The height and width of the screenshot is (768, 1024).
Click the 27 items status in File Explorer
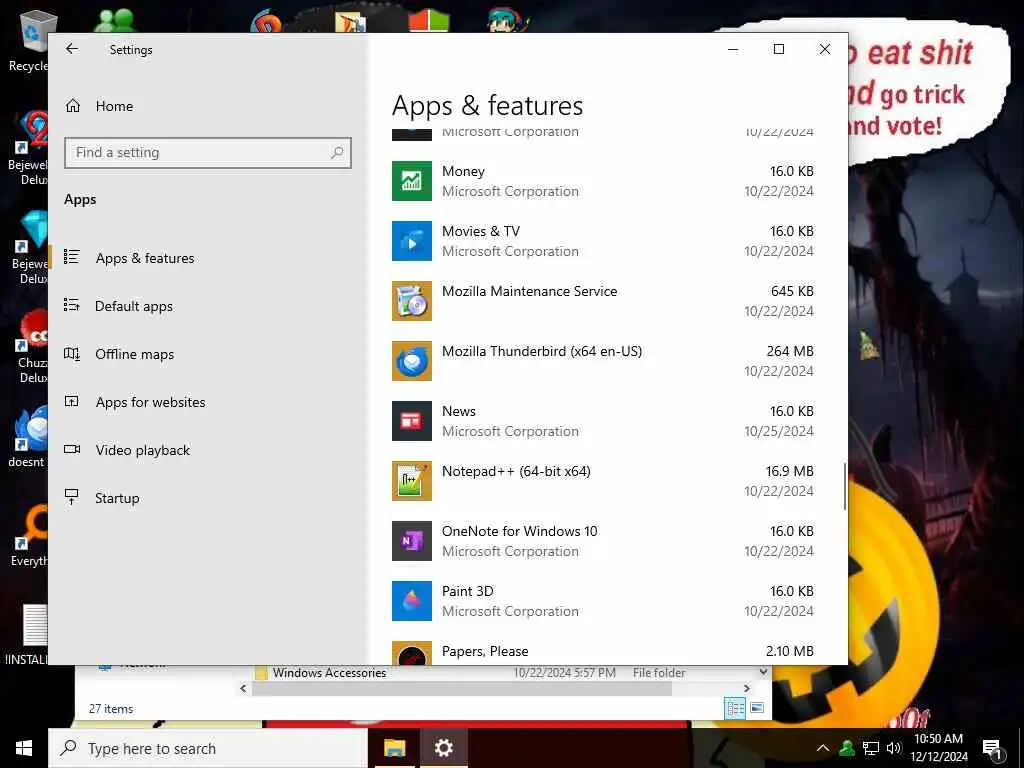[x=111, y=709]
